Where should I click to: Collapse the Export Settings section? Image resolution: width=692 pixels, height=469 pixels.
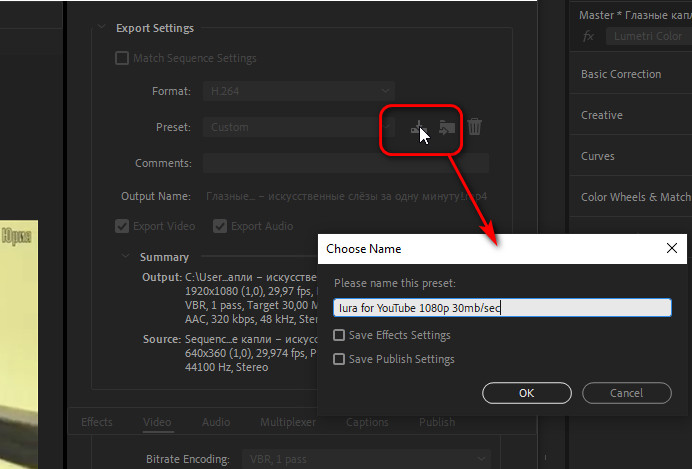[102, 27]
